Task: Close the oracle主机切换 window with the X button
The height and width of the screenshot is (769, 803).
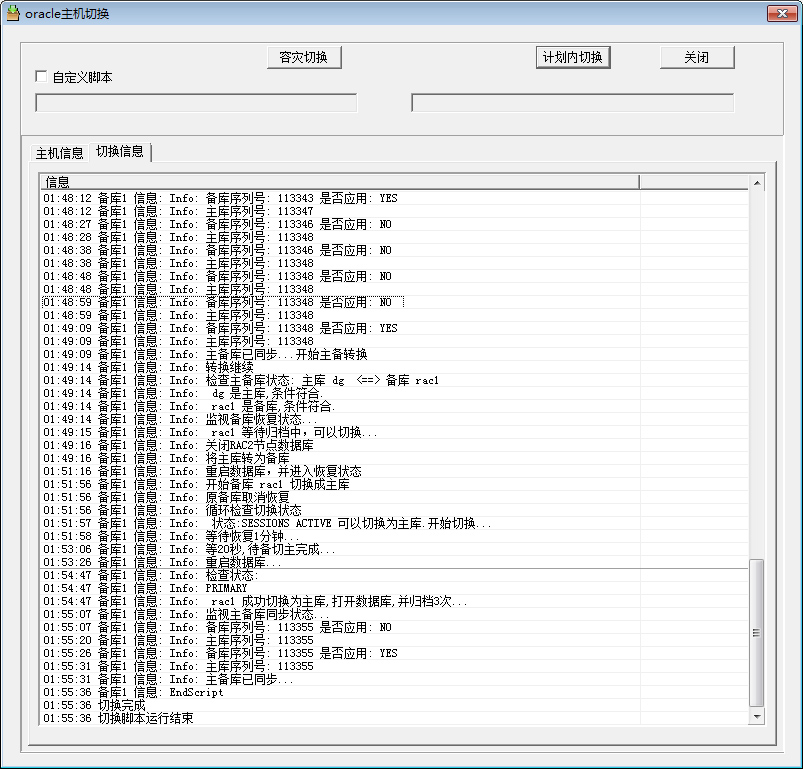Action: point(781,13)
